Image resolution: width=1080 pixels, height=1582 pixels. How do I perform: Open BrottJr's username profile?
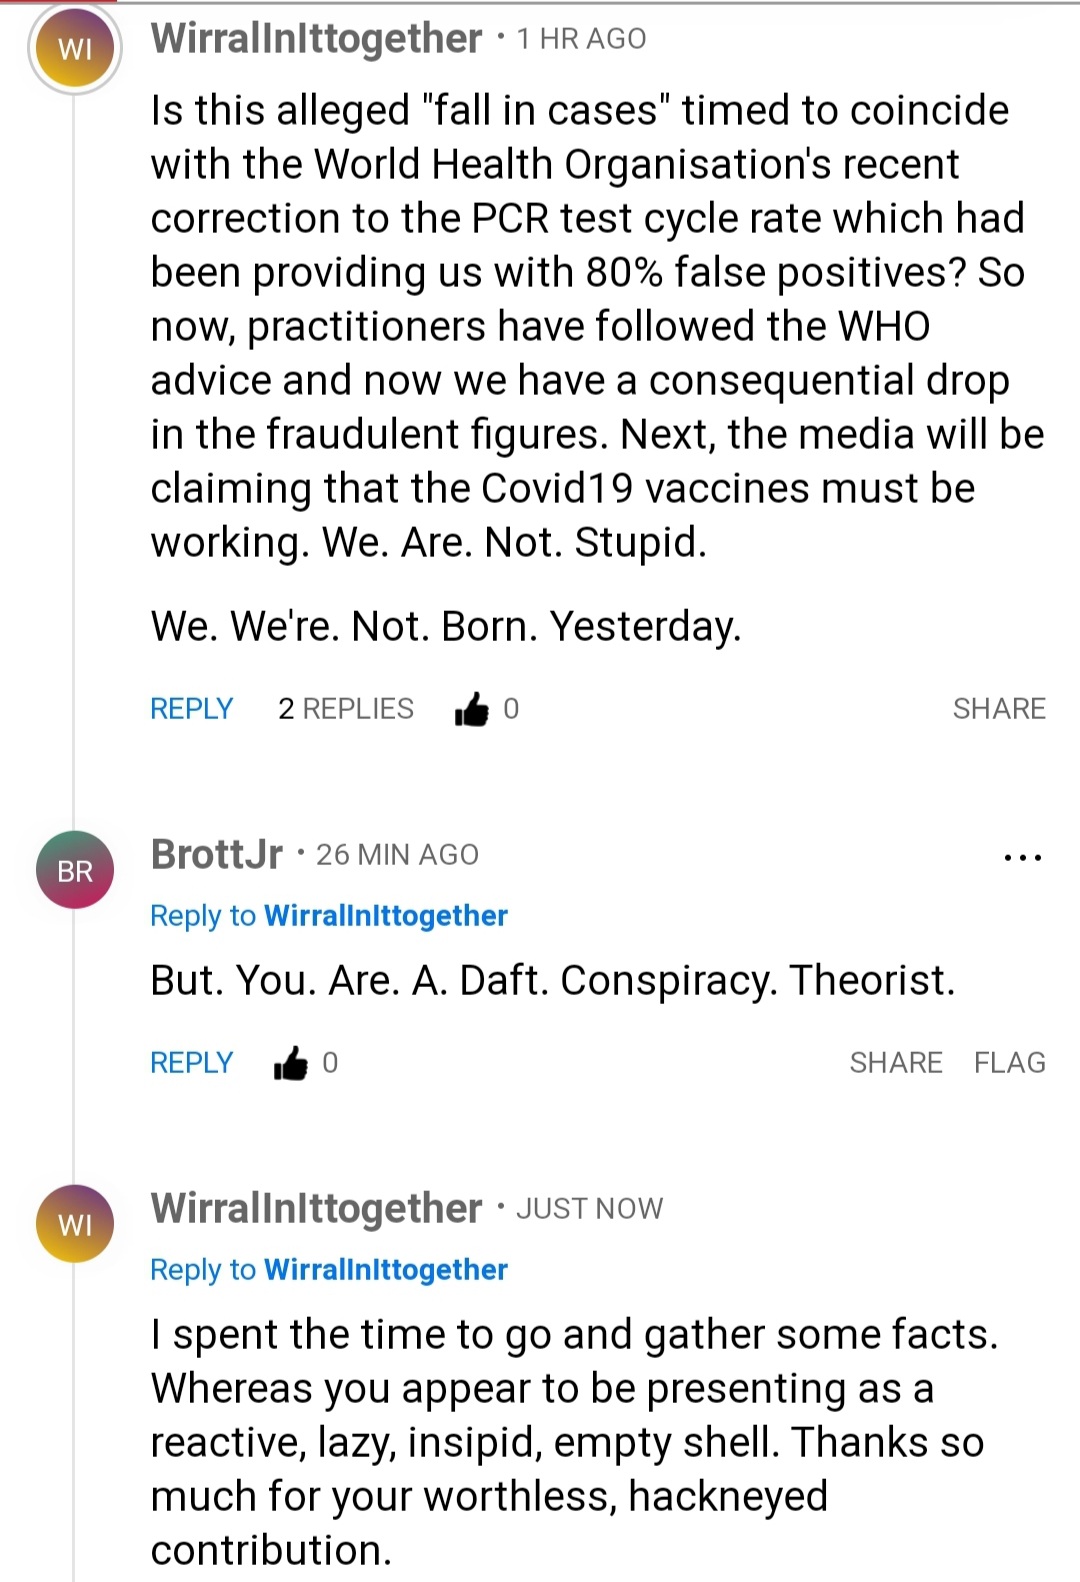click(x=217, y=855)
